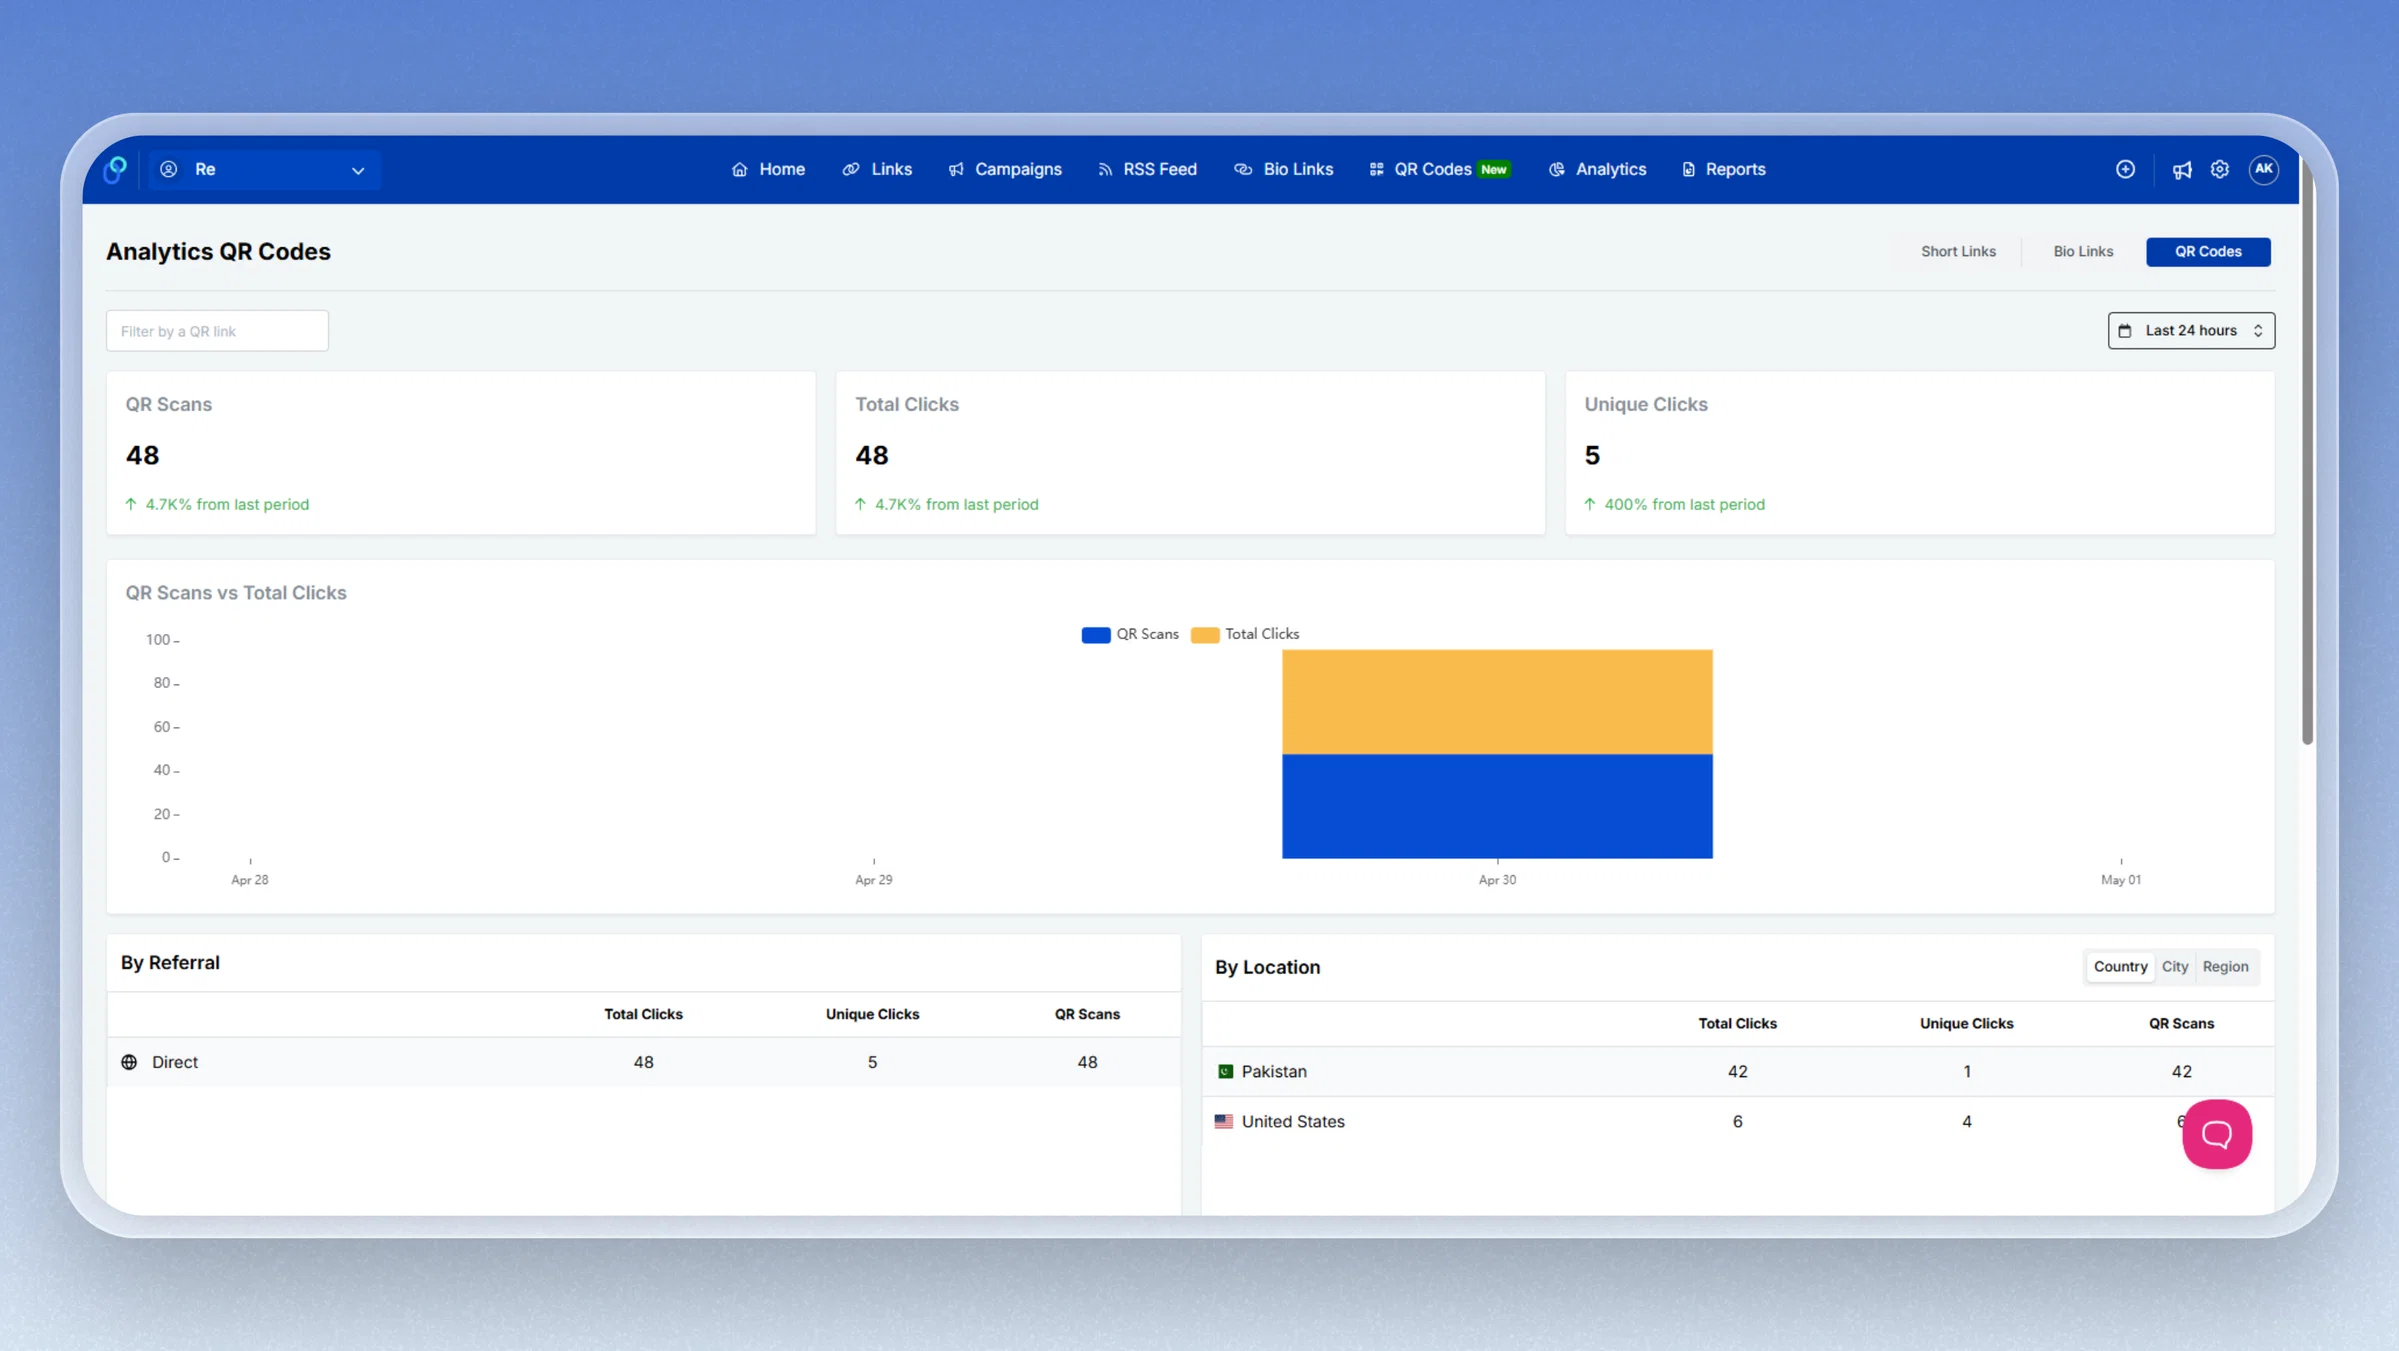
Task: Focus the Filter by a QR link field
Action: (x=217, y=331)
